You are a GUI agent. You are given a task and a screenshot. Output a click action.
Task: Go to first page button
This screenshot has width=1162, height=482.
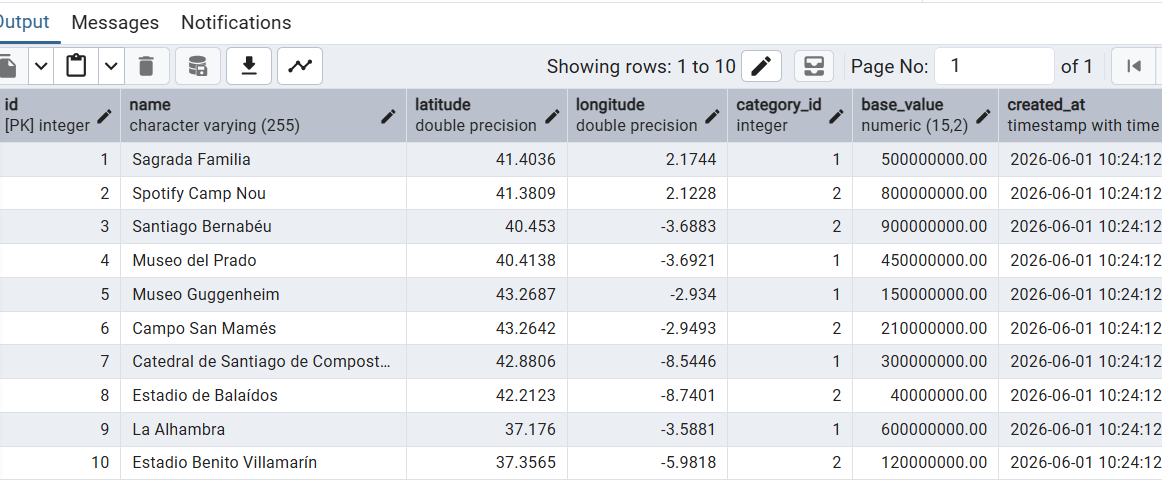click(1133, 66)
